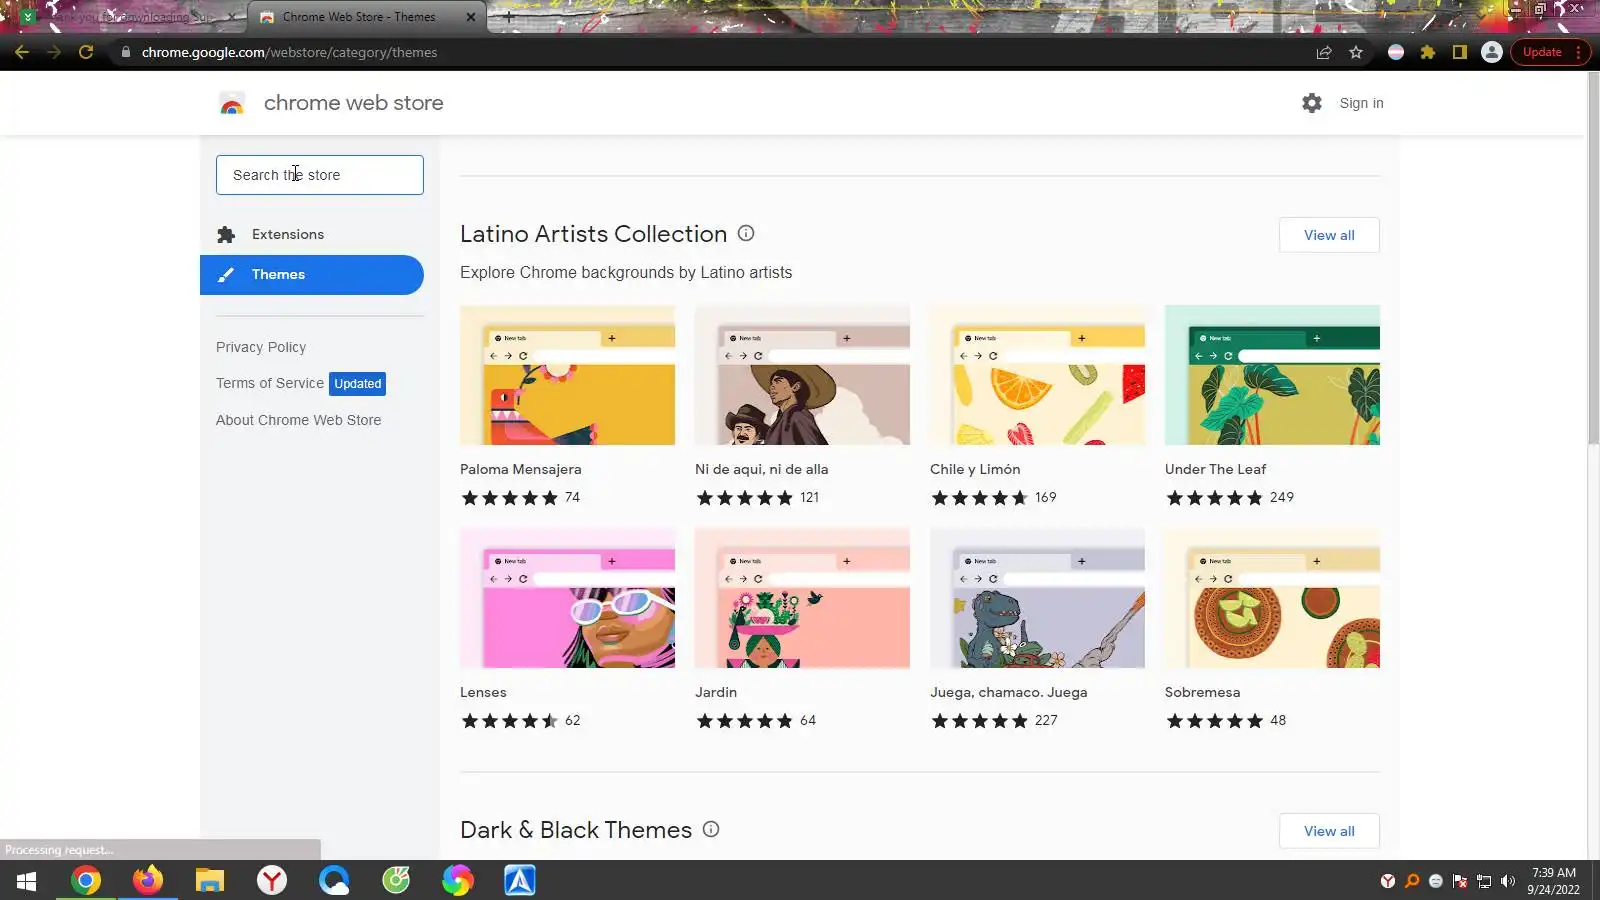Screen dimensions: 1600x900
Task: Click the blue A app in taskbar
Action: (520, 881)
